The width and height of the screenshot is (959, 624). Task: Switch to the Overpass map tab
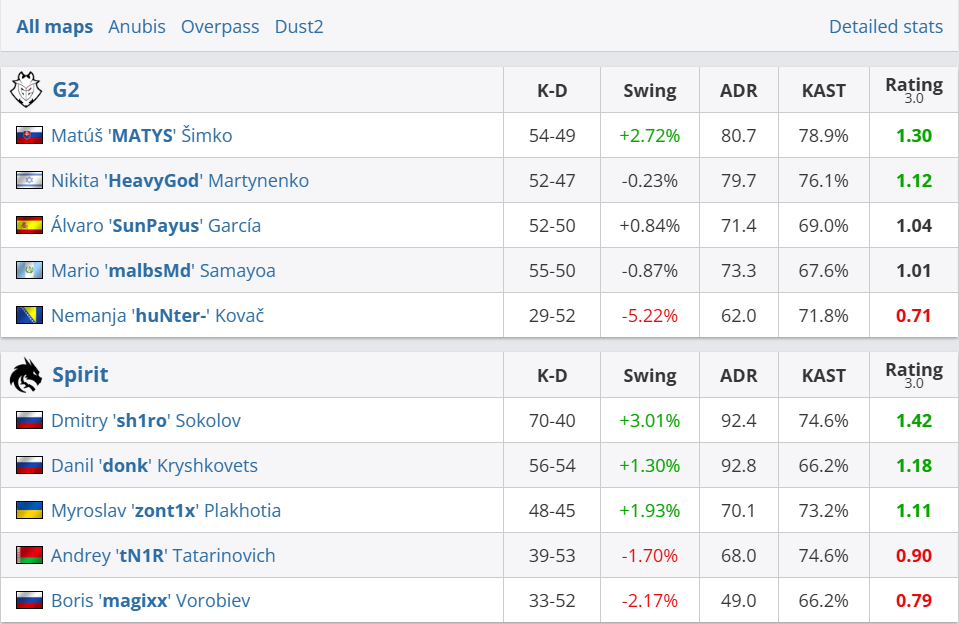(x=220, y=27)
